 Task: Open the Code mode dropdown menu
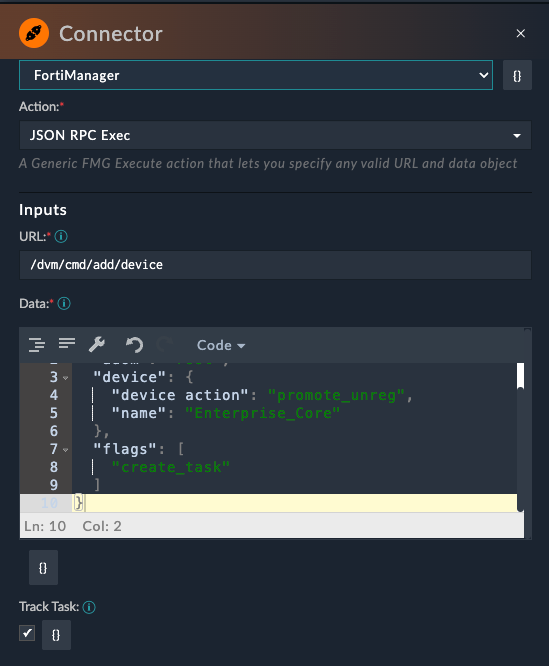tap(221, 345)
